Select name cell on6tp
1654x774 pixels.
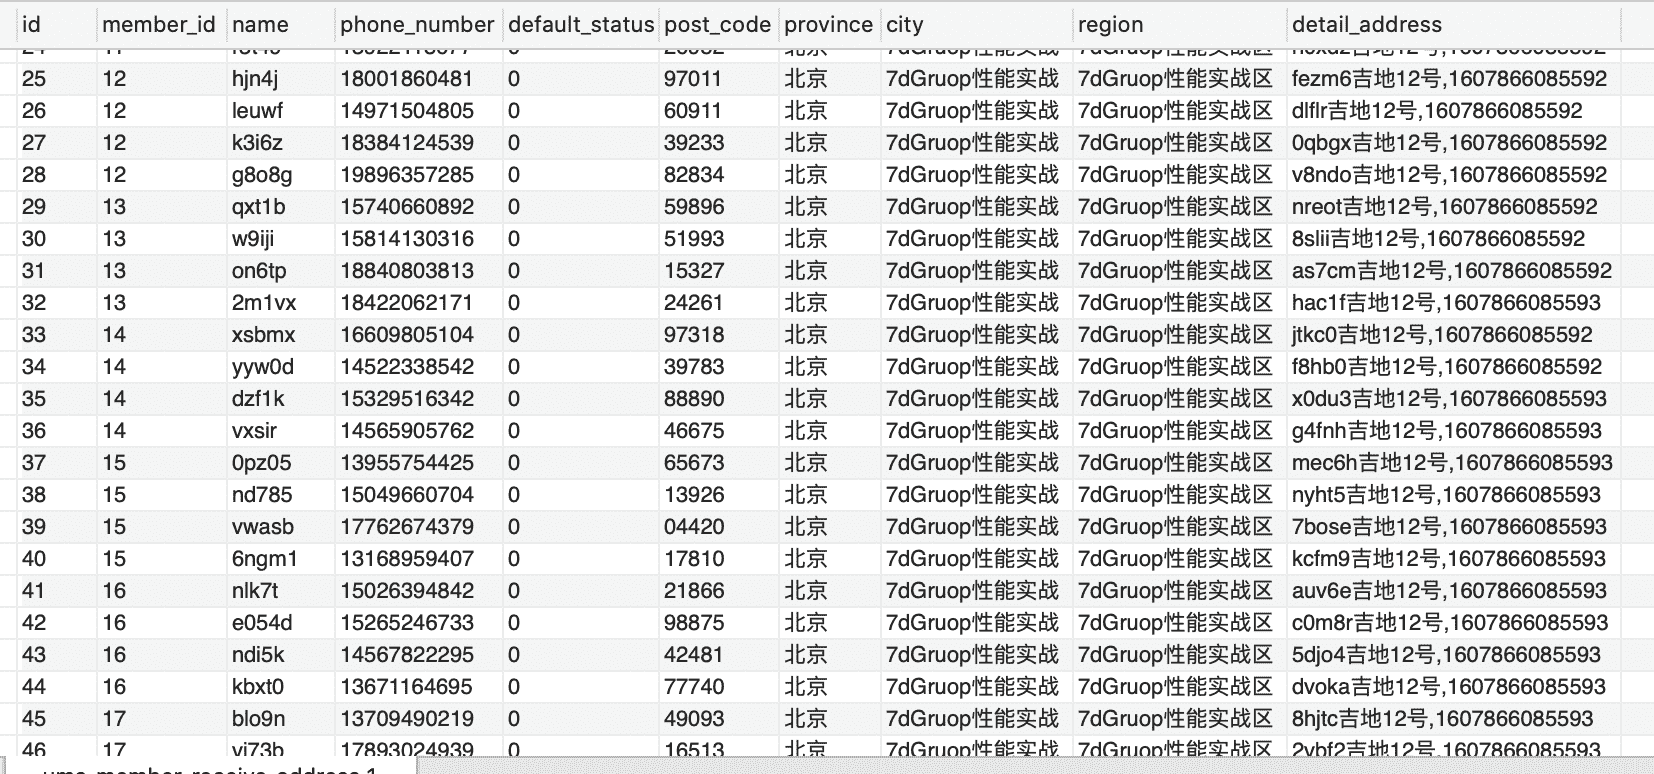259,271
